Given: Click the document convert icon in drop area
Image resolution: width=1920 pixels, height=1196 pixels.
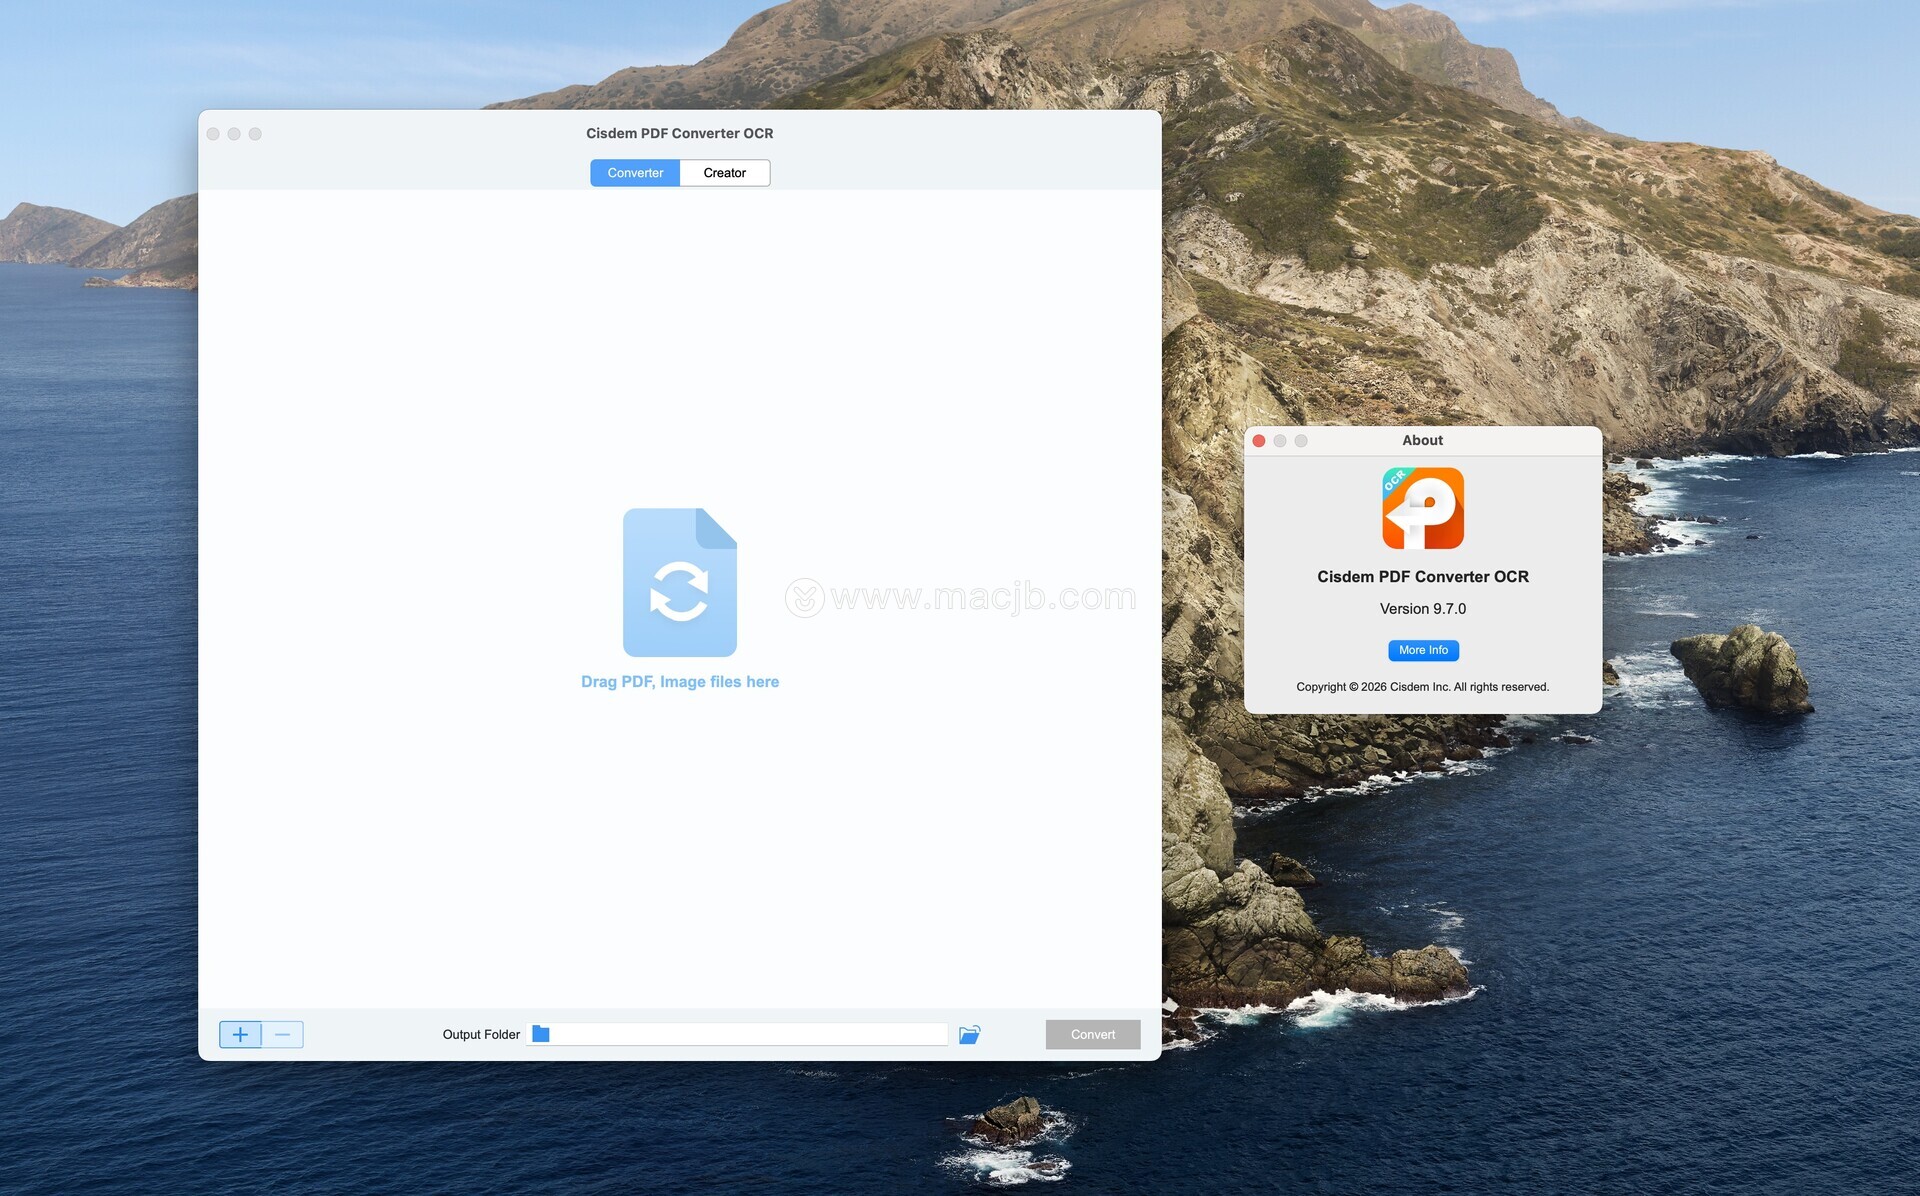Looking at the screenshot, I should [680, 582].
